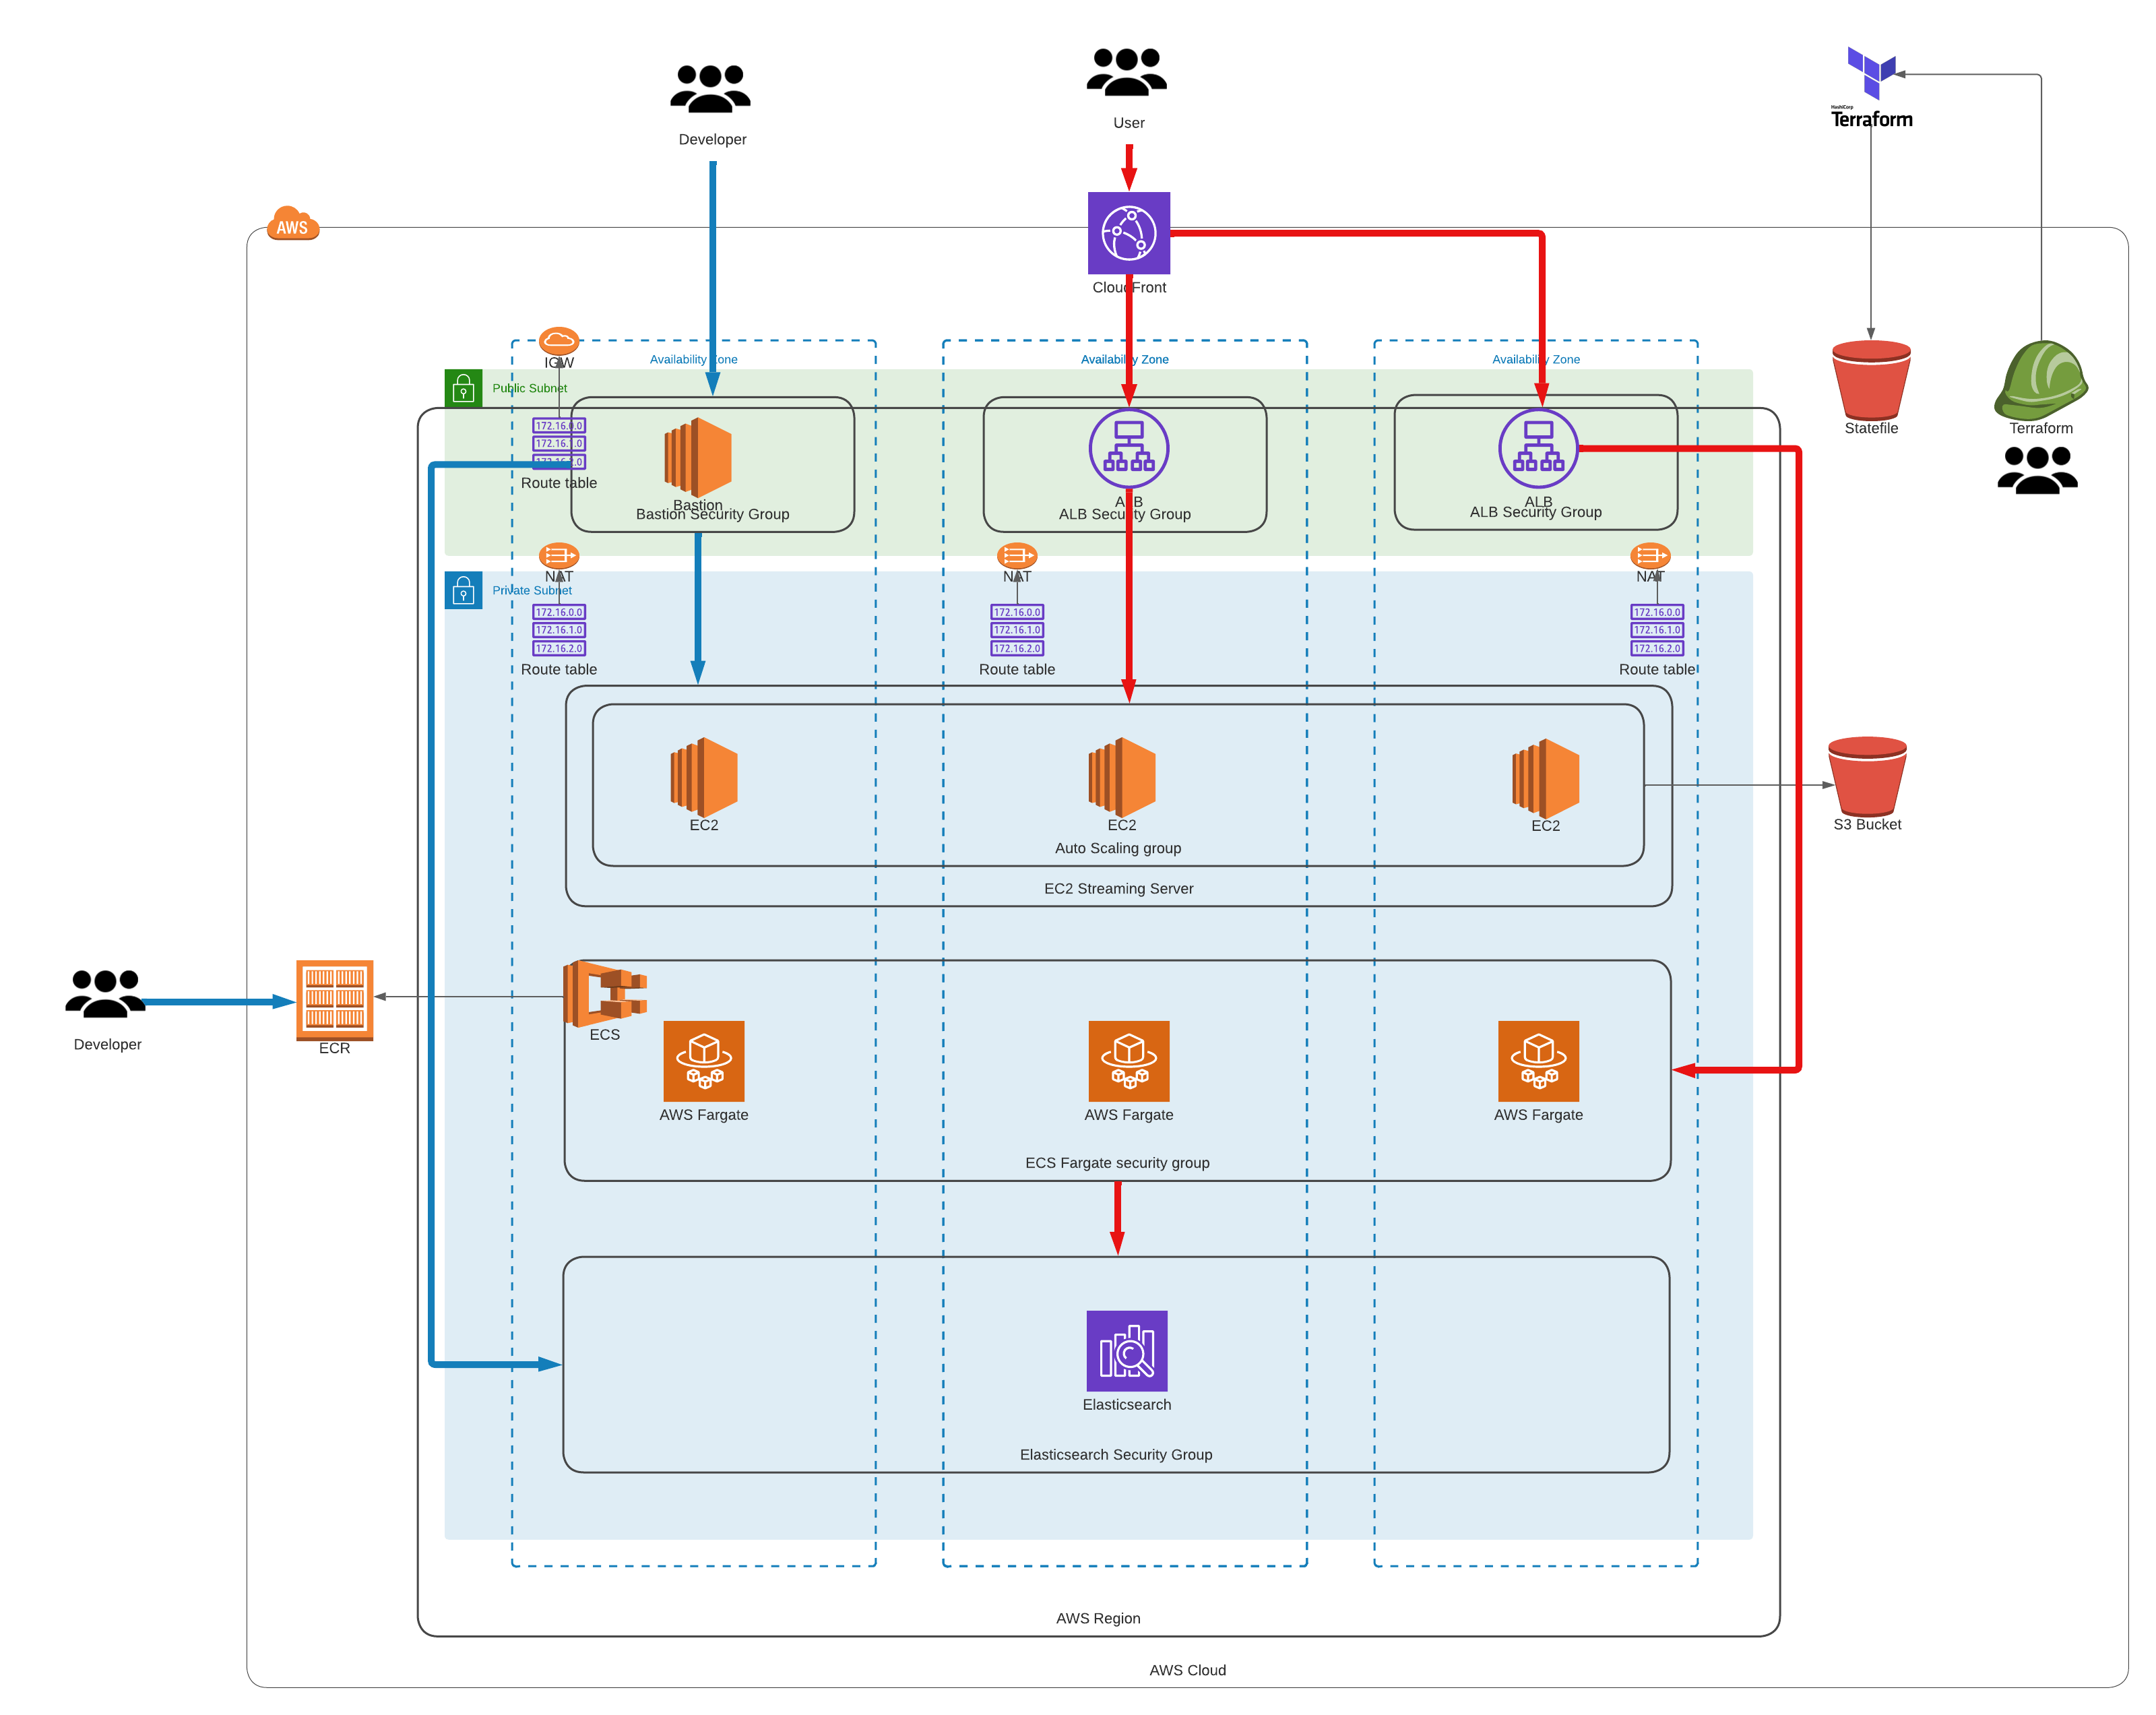
Task: Select the Public Subnet lock icon
Action: pyautogui.click(x=463, y=388)
